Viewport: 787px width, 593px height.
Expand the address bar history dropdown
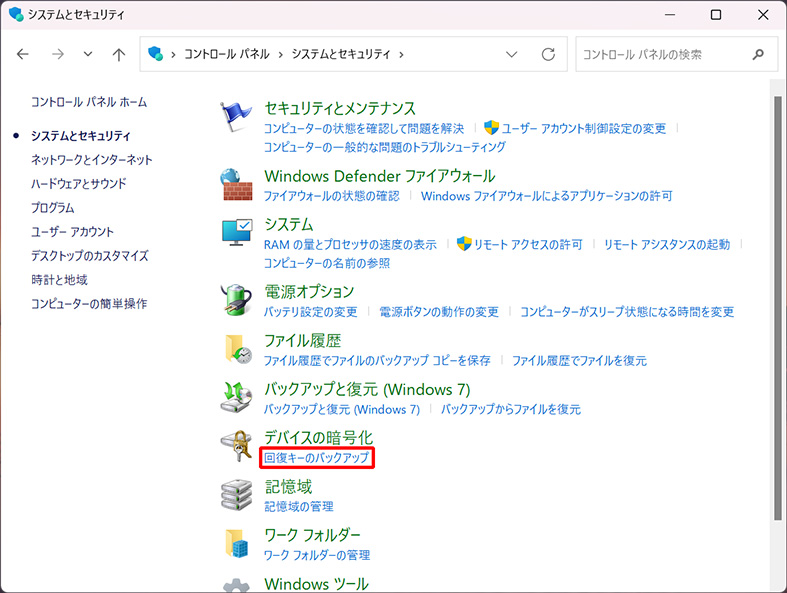point(511,54)
